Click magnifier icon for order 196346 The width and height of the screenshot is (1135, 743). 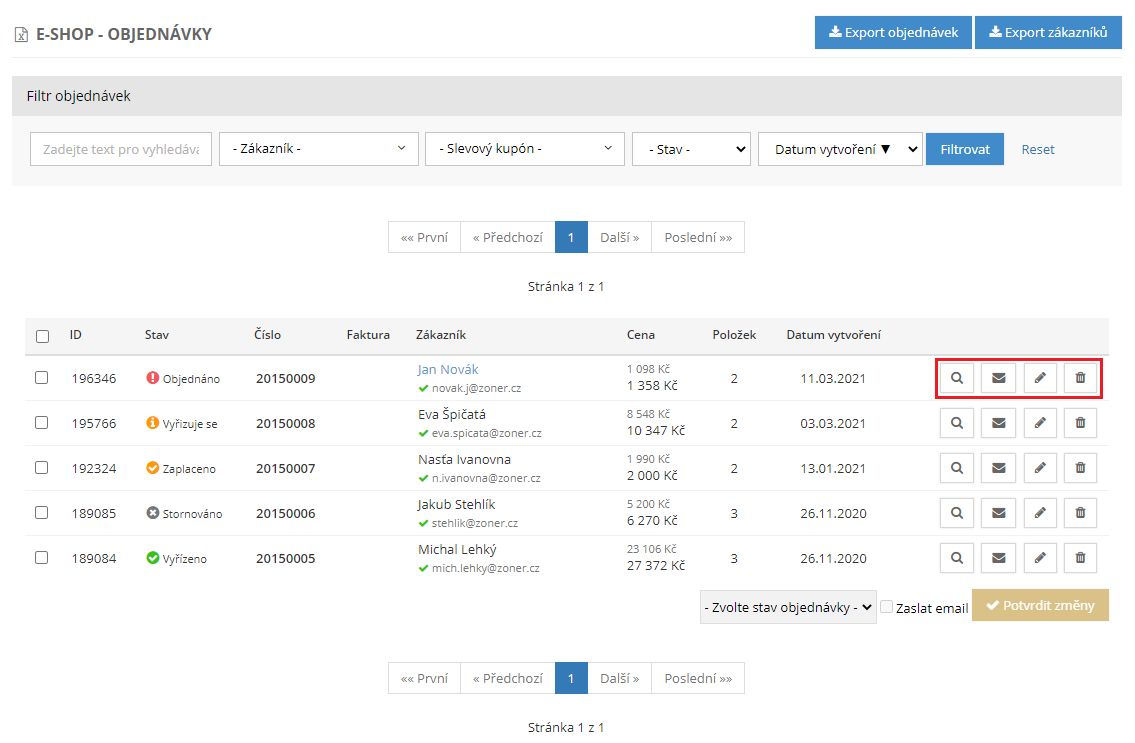[x=957, y=378]
